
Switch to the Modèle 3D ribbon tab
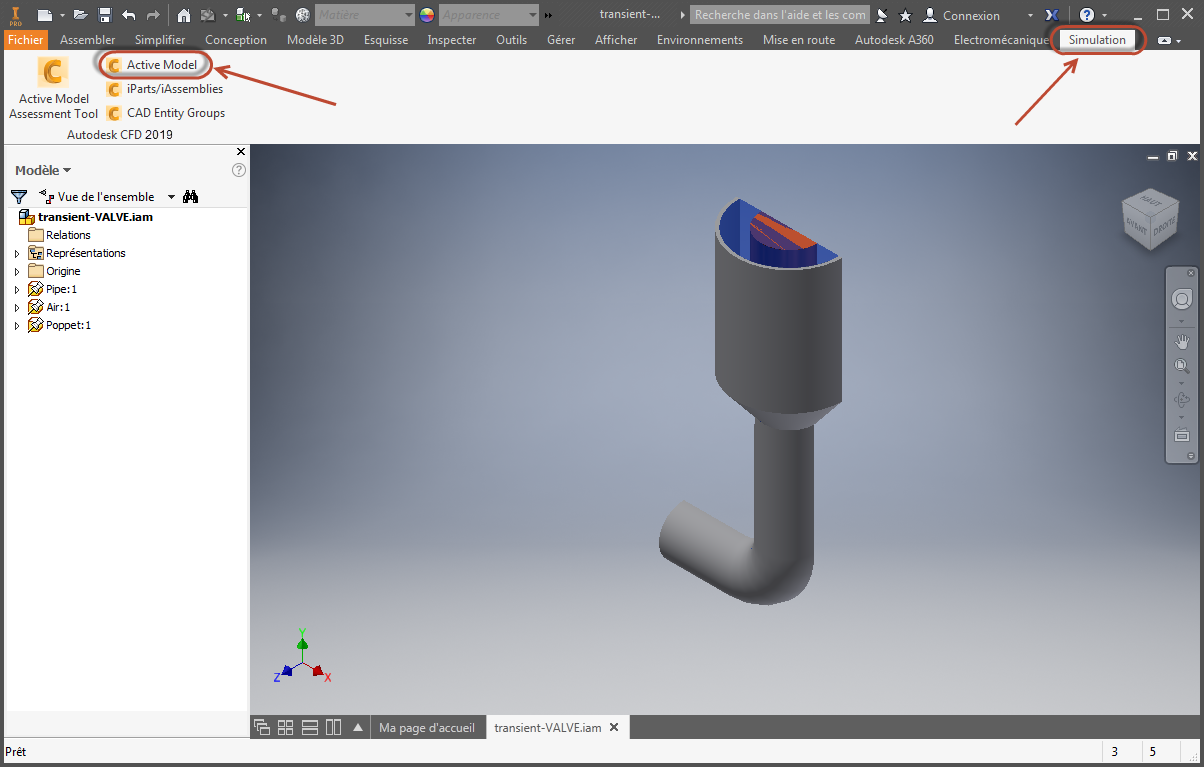pos(315,40)
